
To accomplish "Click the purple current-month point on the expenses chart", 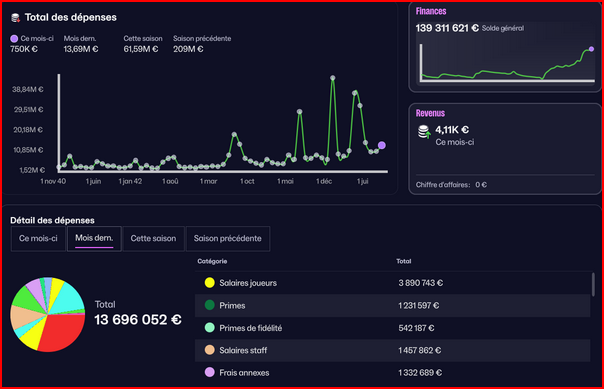I will coord(382,145).
